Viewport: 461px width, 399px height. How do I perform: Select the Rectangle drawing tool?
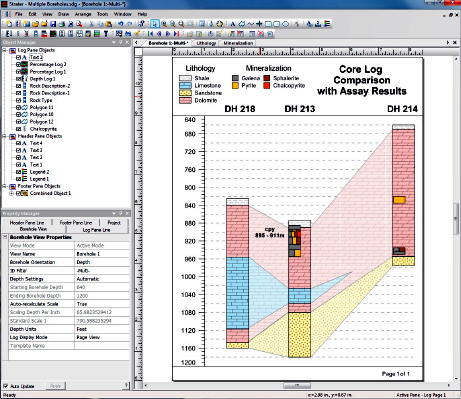tap(268, 24)
